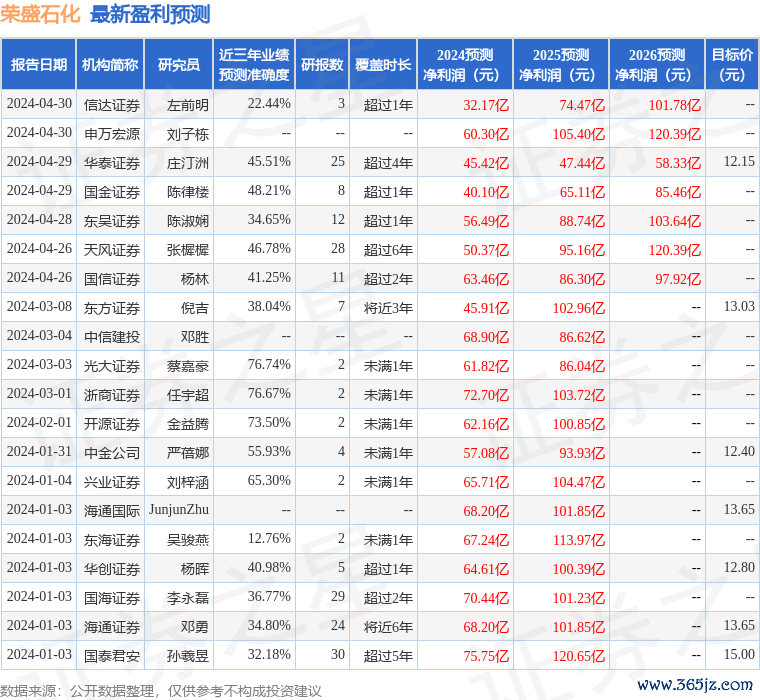
Task: Click accuracy value 12.76%
Action: click(269, 539)
